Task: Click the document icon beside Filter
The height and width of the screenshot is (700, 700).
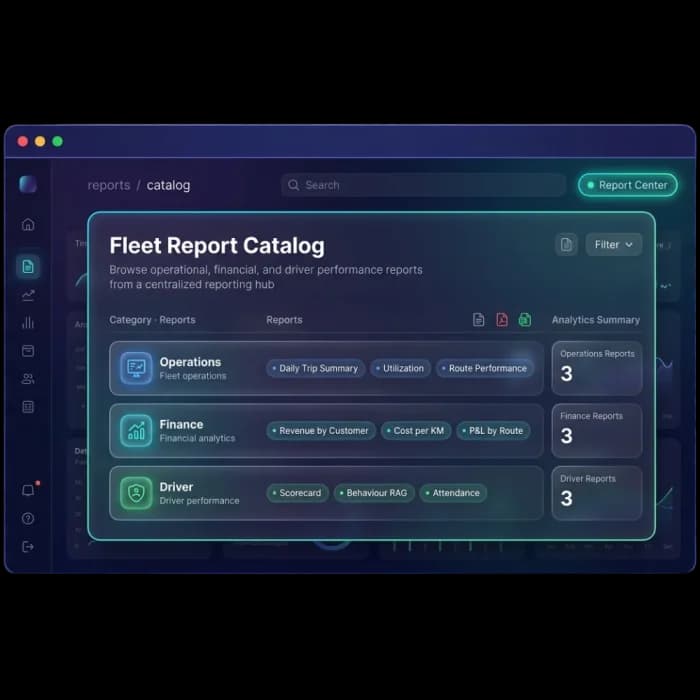Action: (566, 245)
